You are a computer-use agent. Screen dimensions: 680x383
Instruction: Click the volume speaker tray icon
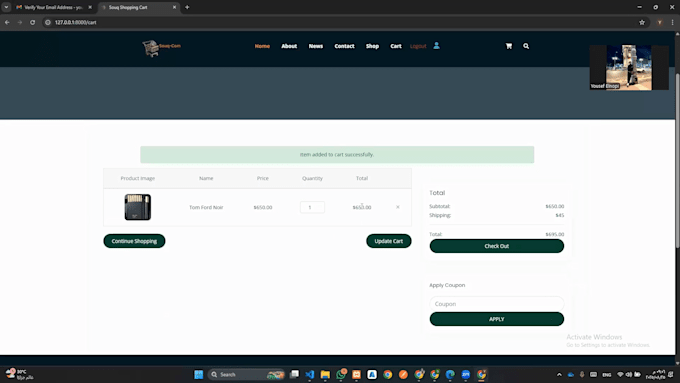tap(628, 374)
